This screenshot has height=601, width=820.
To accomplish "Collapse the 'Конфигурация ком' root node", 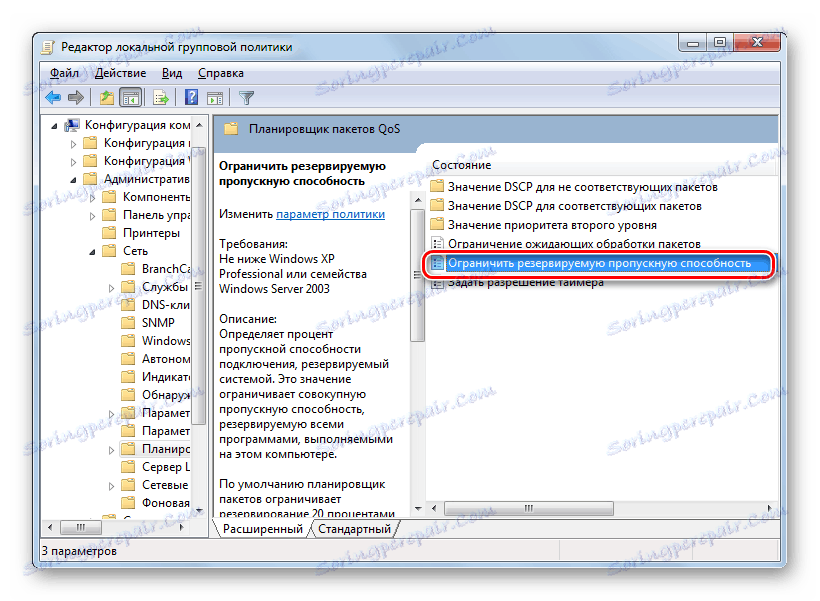I will point(54,126).
